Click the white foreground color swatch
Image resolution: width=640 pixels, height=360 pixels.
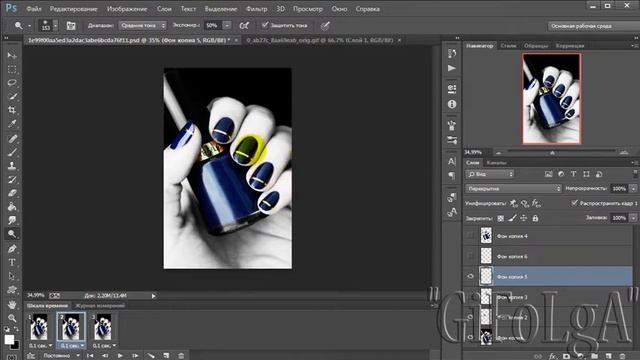tap(9, 339)
